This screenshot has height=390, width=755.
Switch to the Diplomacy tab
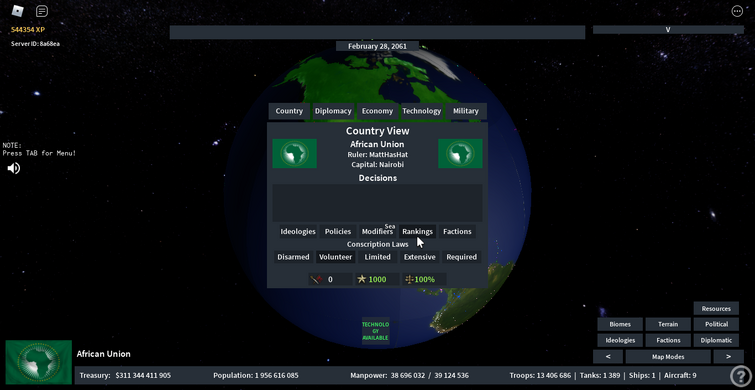point(333,111)
